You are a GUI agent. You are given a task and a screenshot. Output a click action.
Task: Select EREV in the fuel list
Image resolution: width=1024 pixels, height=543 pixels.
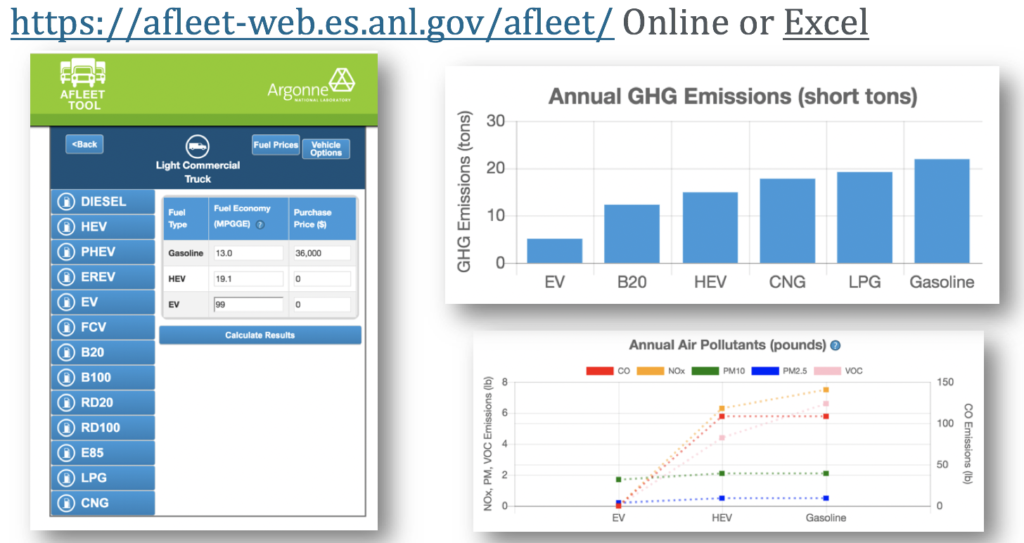pyautogui.click(x=103, y=277)
